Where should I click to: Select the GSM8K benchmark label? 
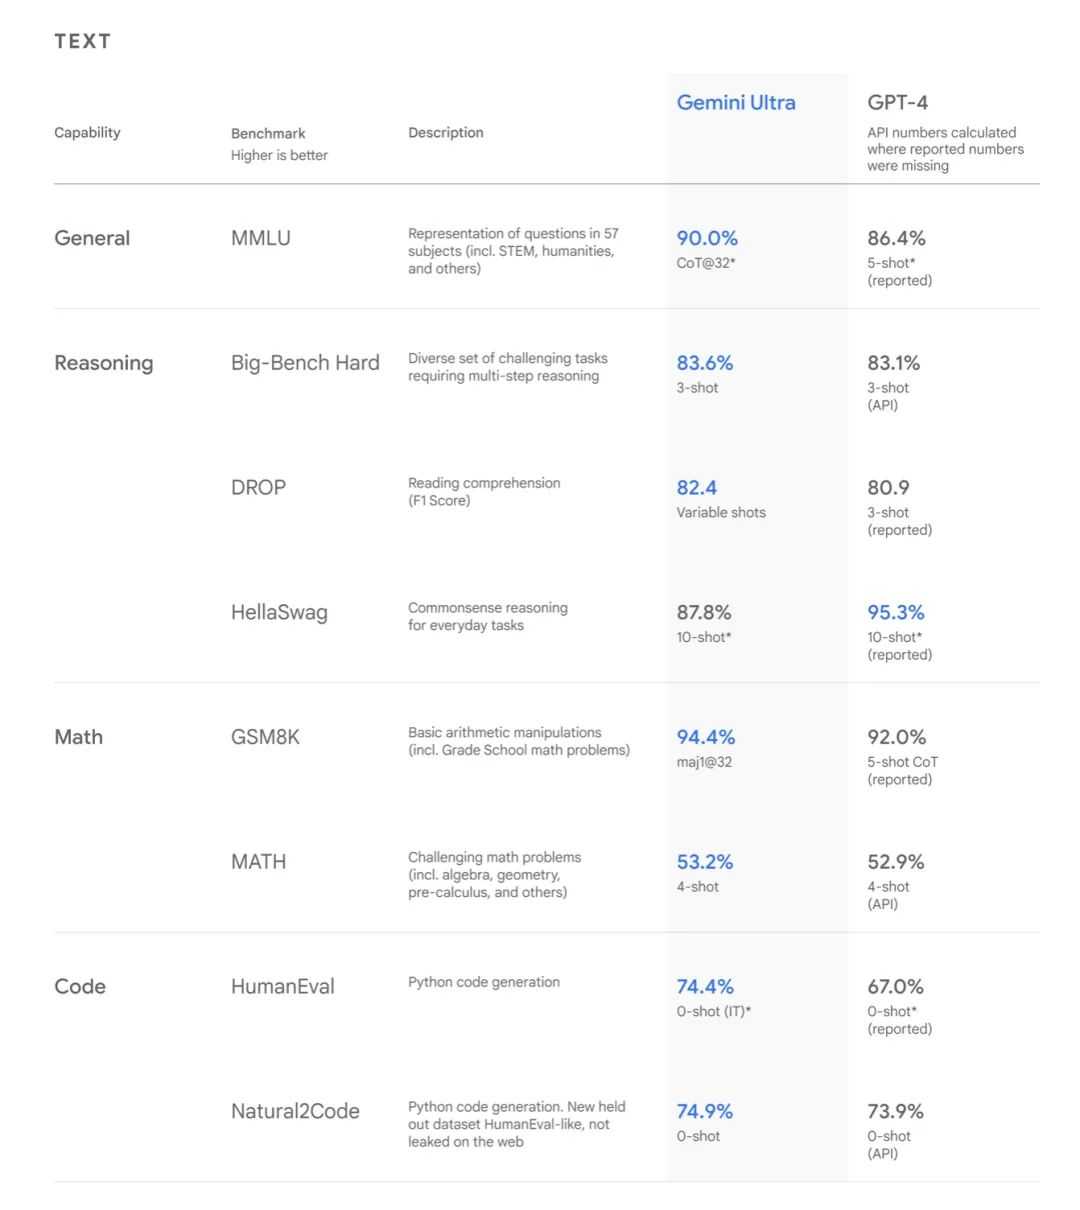(x=265, y=737)
